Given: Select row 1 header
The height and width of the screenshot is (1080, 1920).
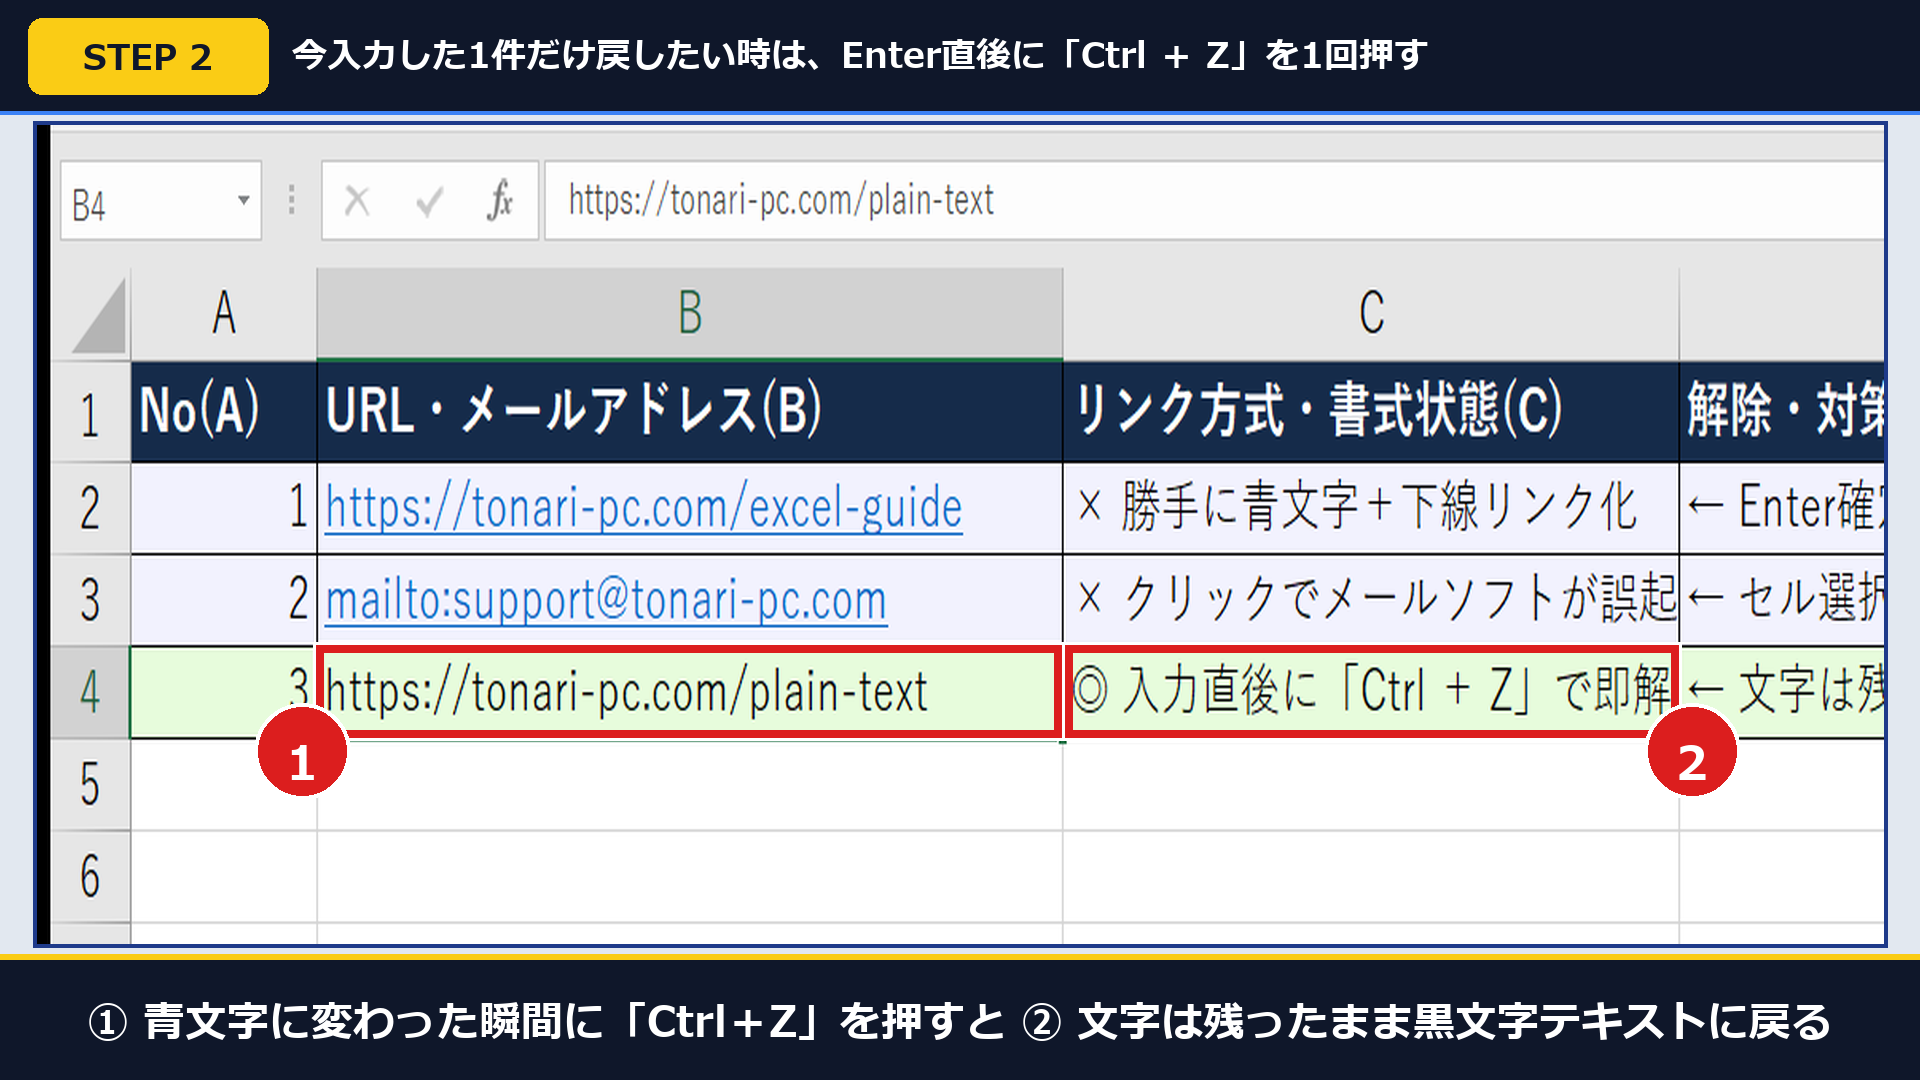Looking at the screenshot, I should point(90,412).
